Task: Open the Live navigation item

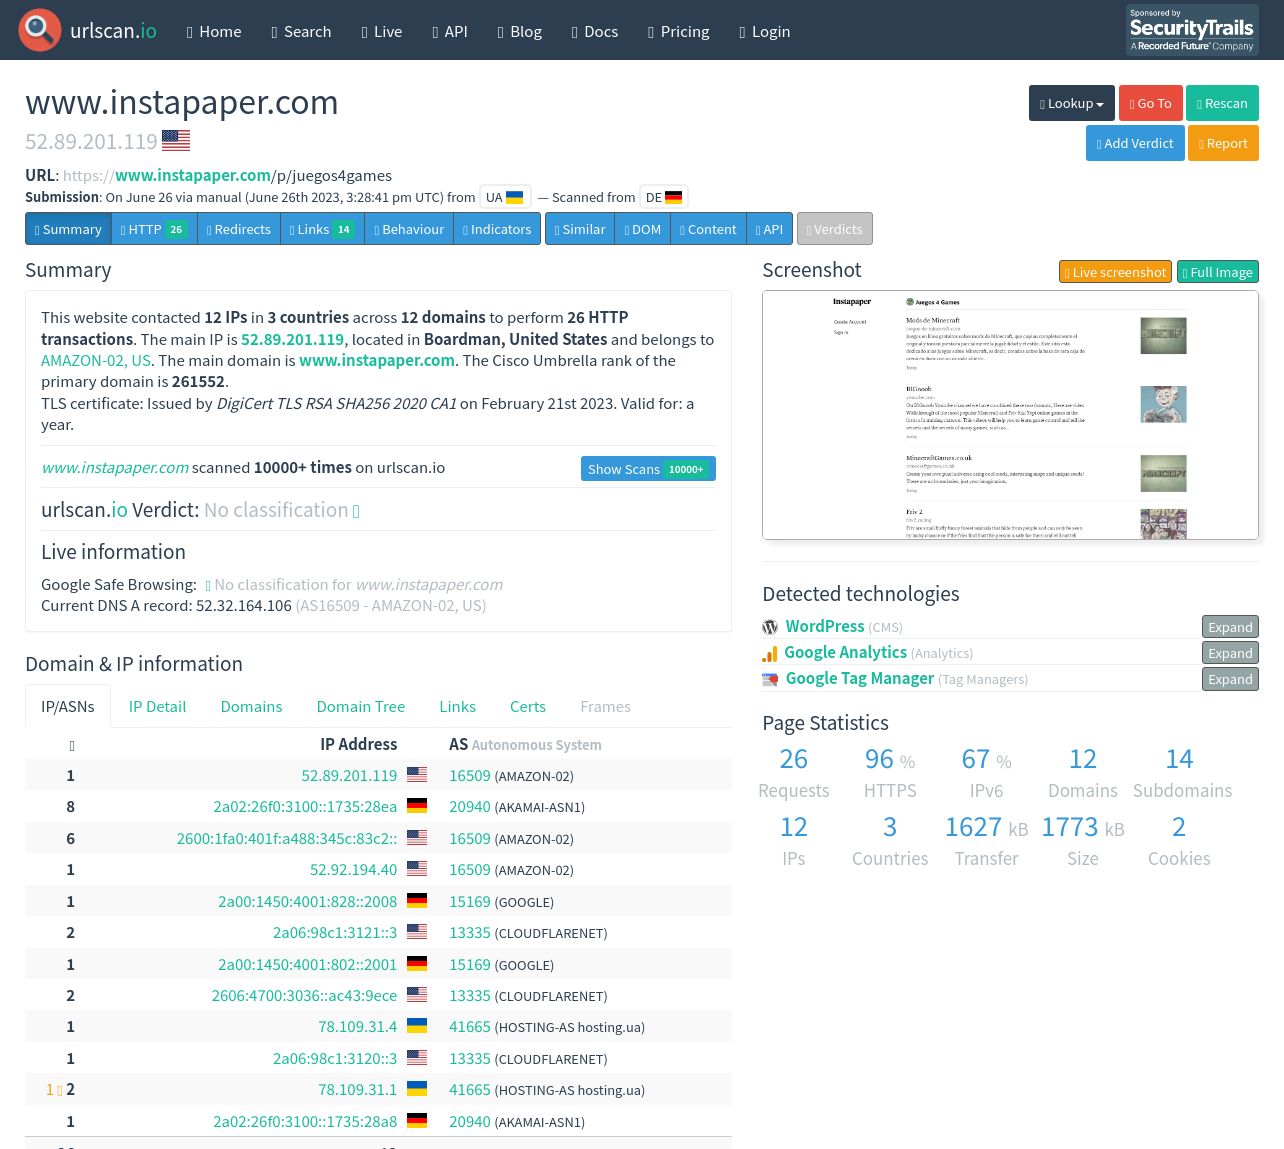Action: tap(382, 31)
